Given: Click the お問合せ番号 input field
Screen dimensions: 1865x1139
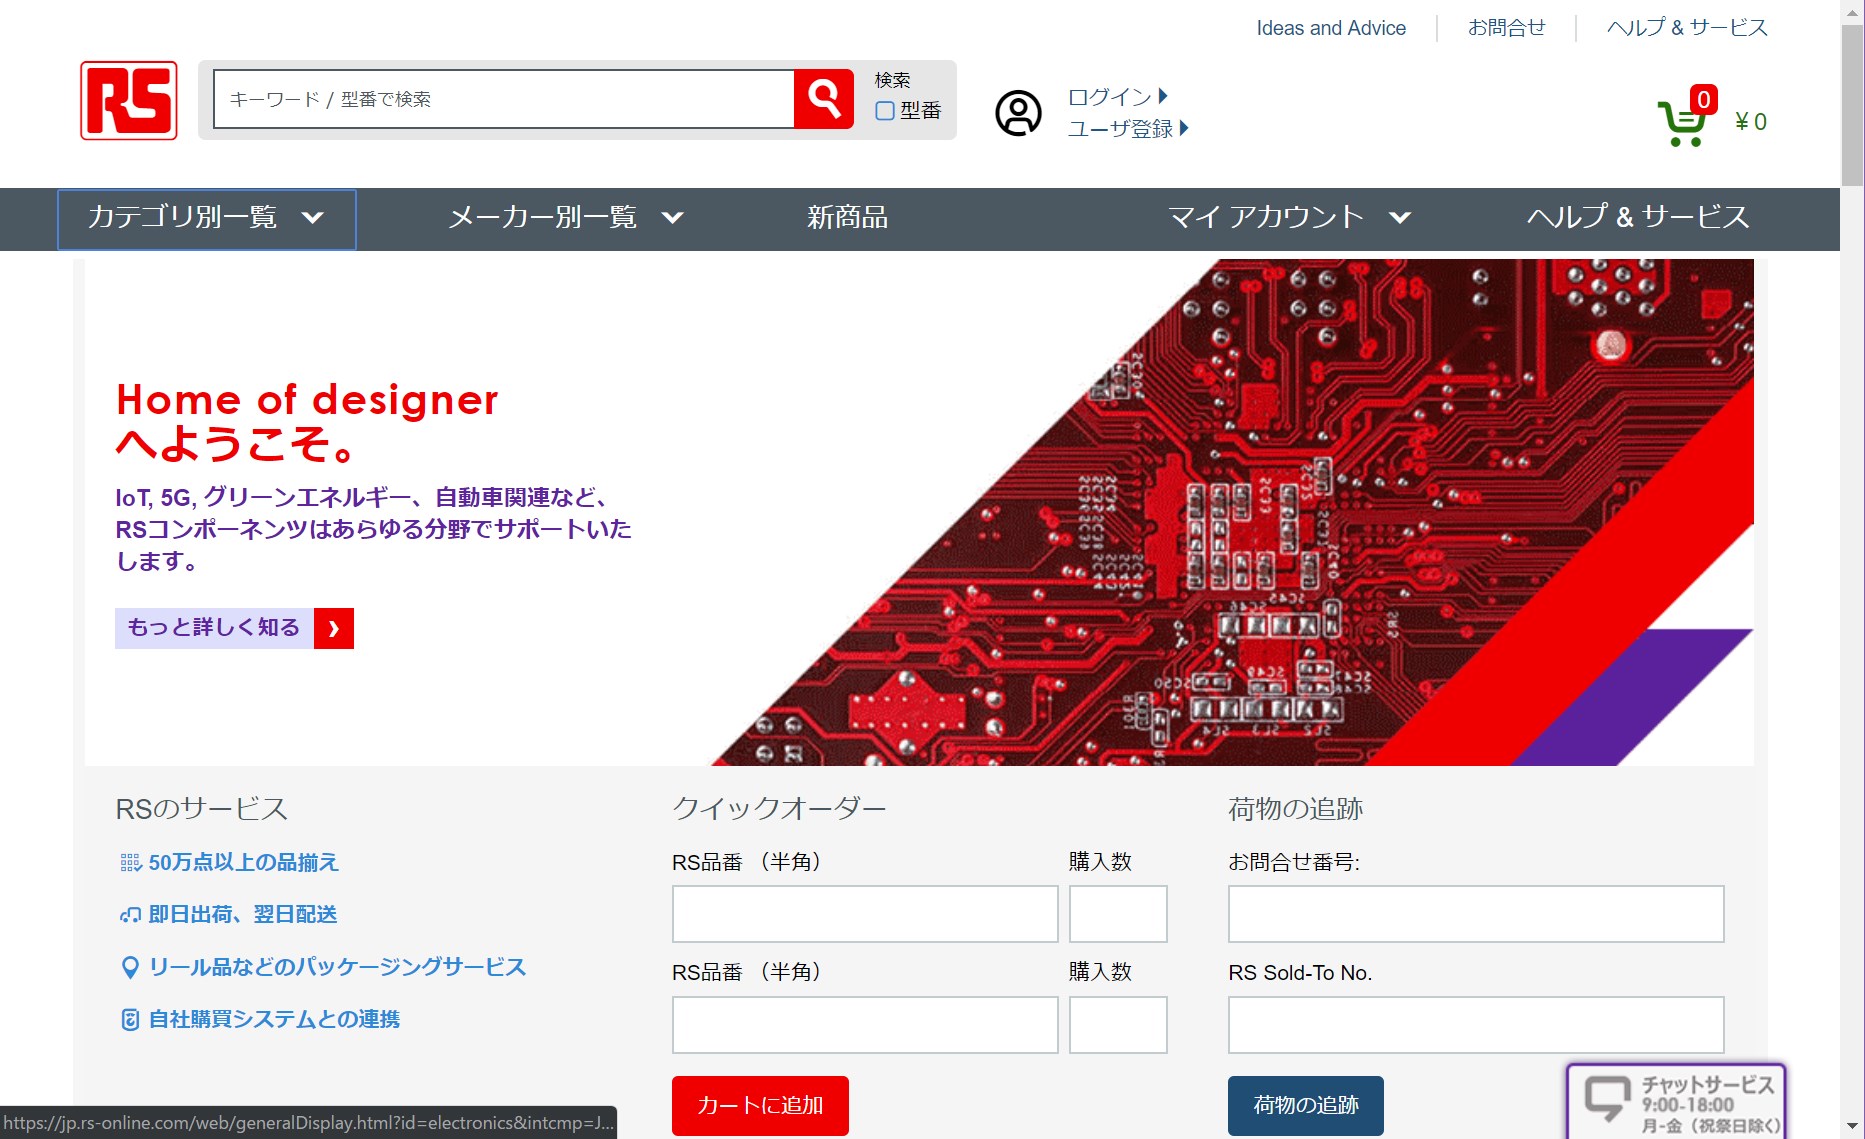Looking at the screenshot, I should [1476, 914].
